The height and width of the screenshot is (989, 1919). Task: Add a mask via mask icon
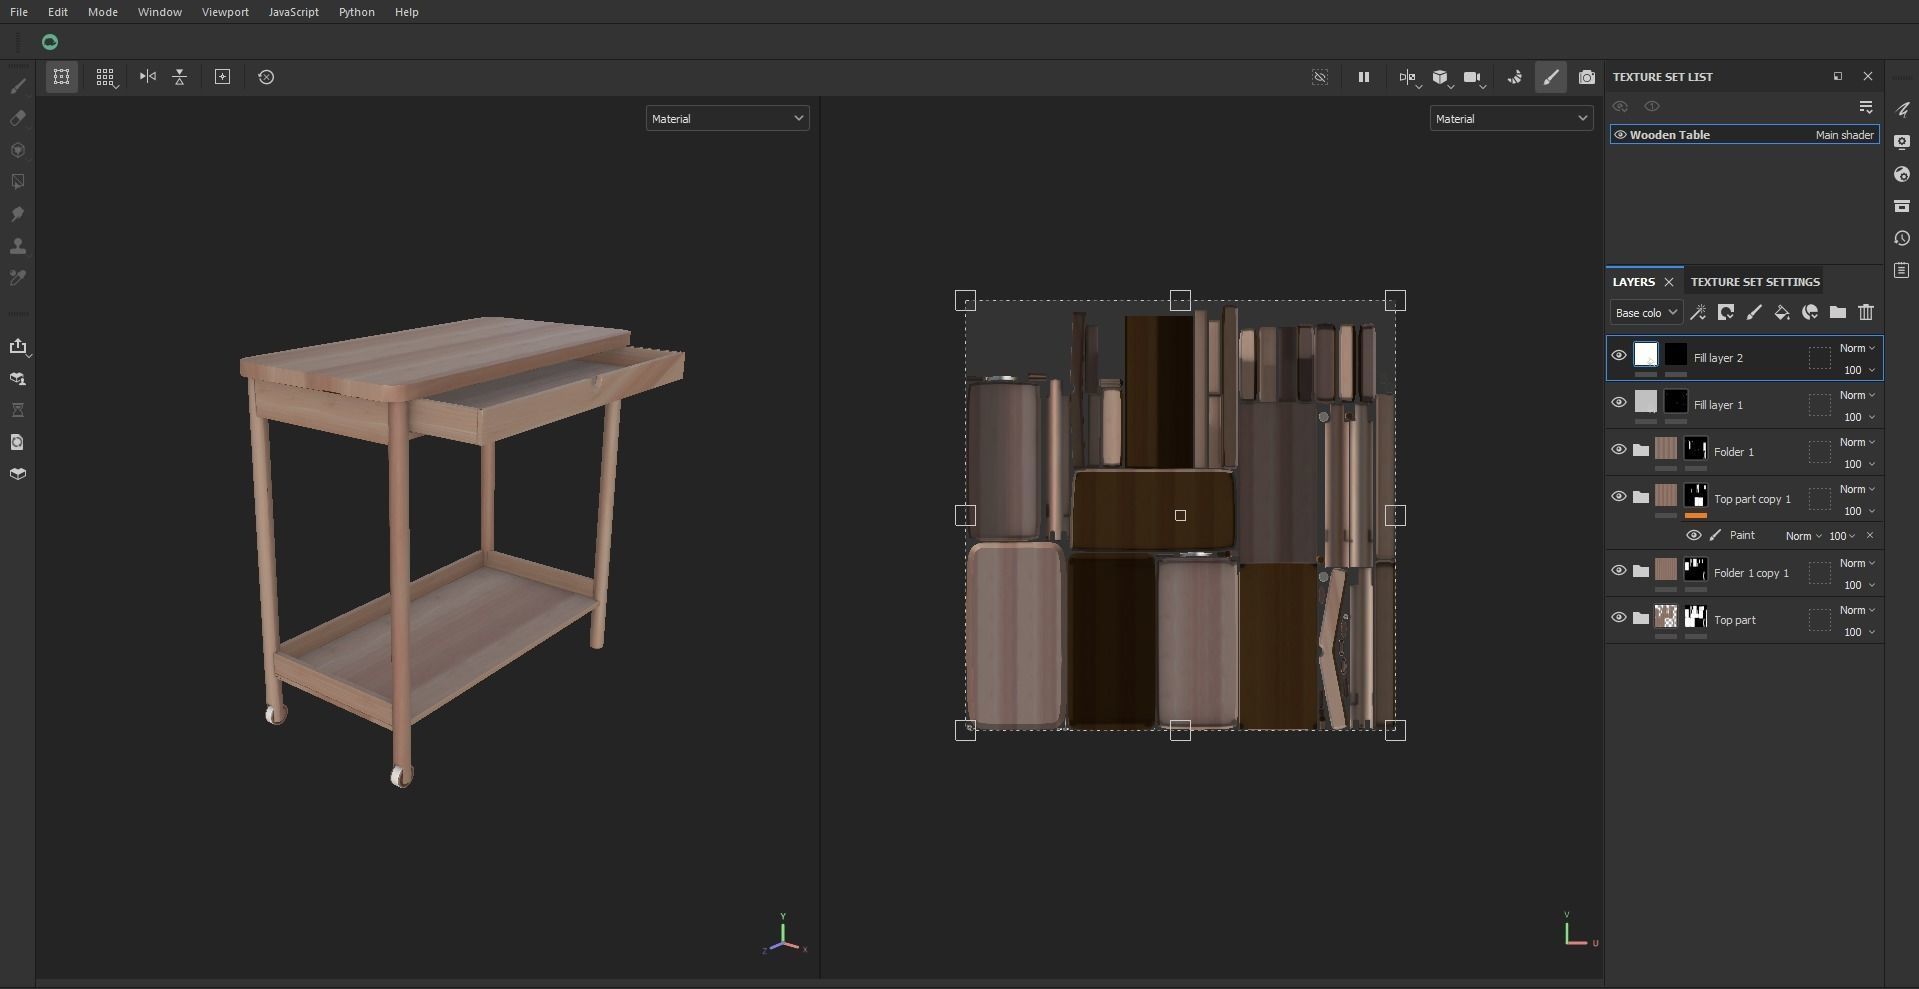(x=1726, y=313)
